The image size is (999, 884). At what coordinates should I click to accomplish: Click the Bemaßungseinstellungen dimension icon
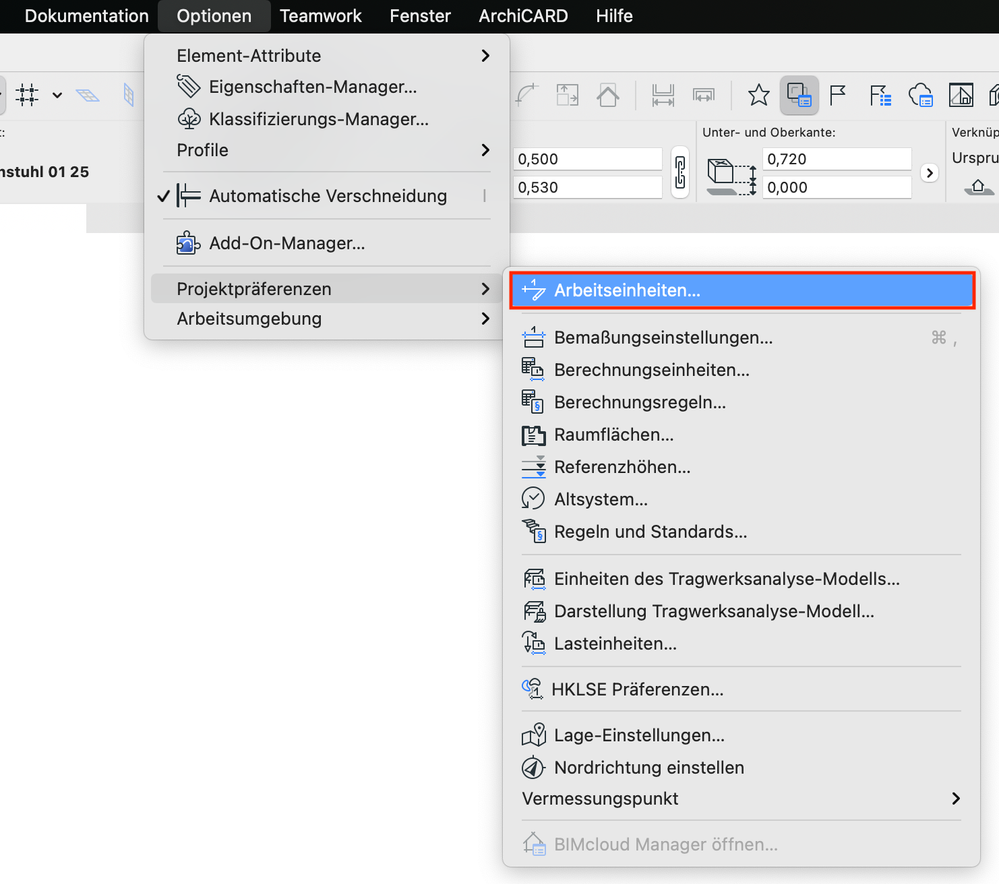[x=533, y=338]
